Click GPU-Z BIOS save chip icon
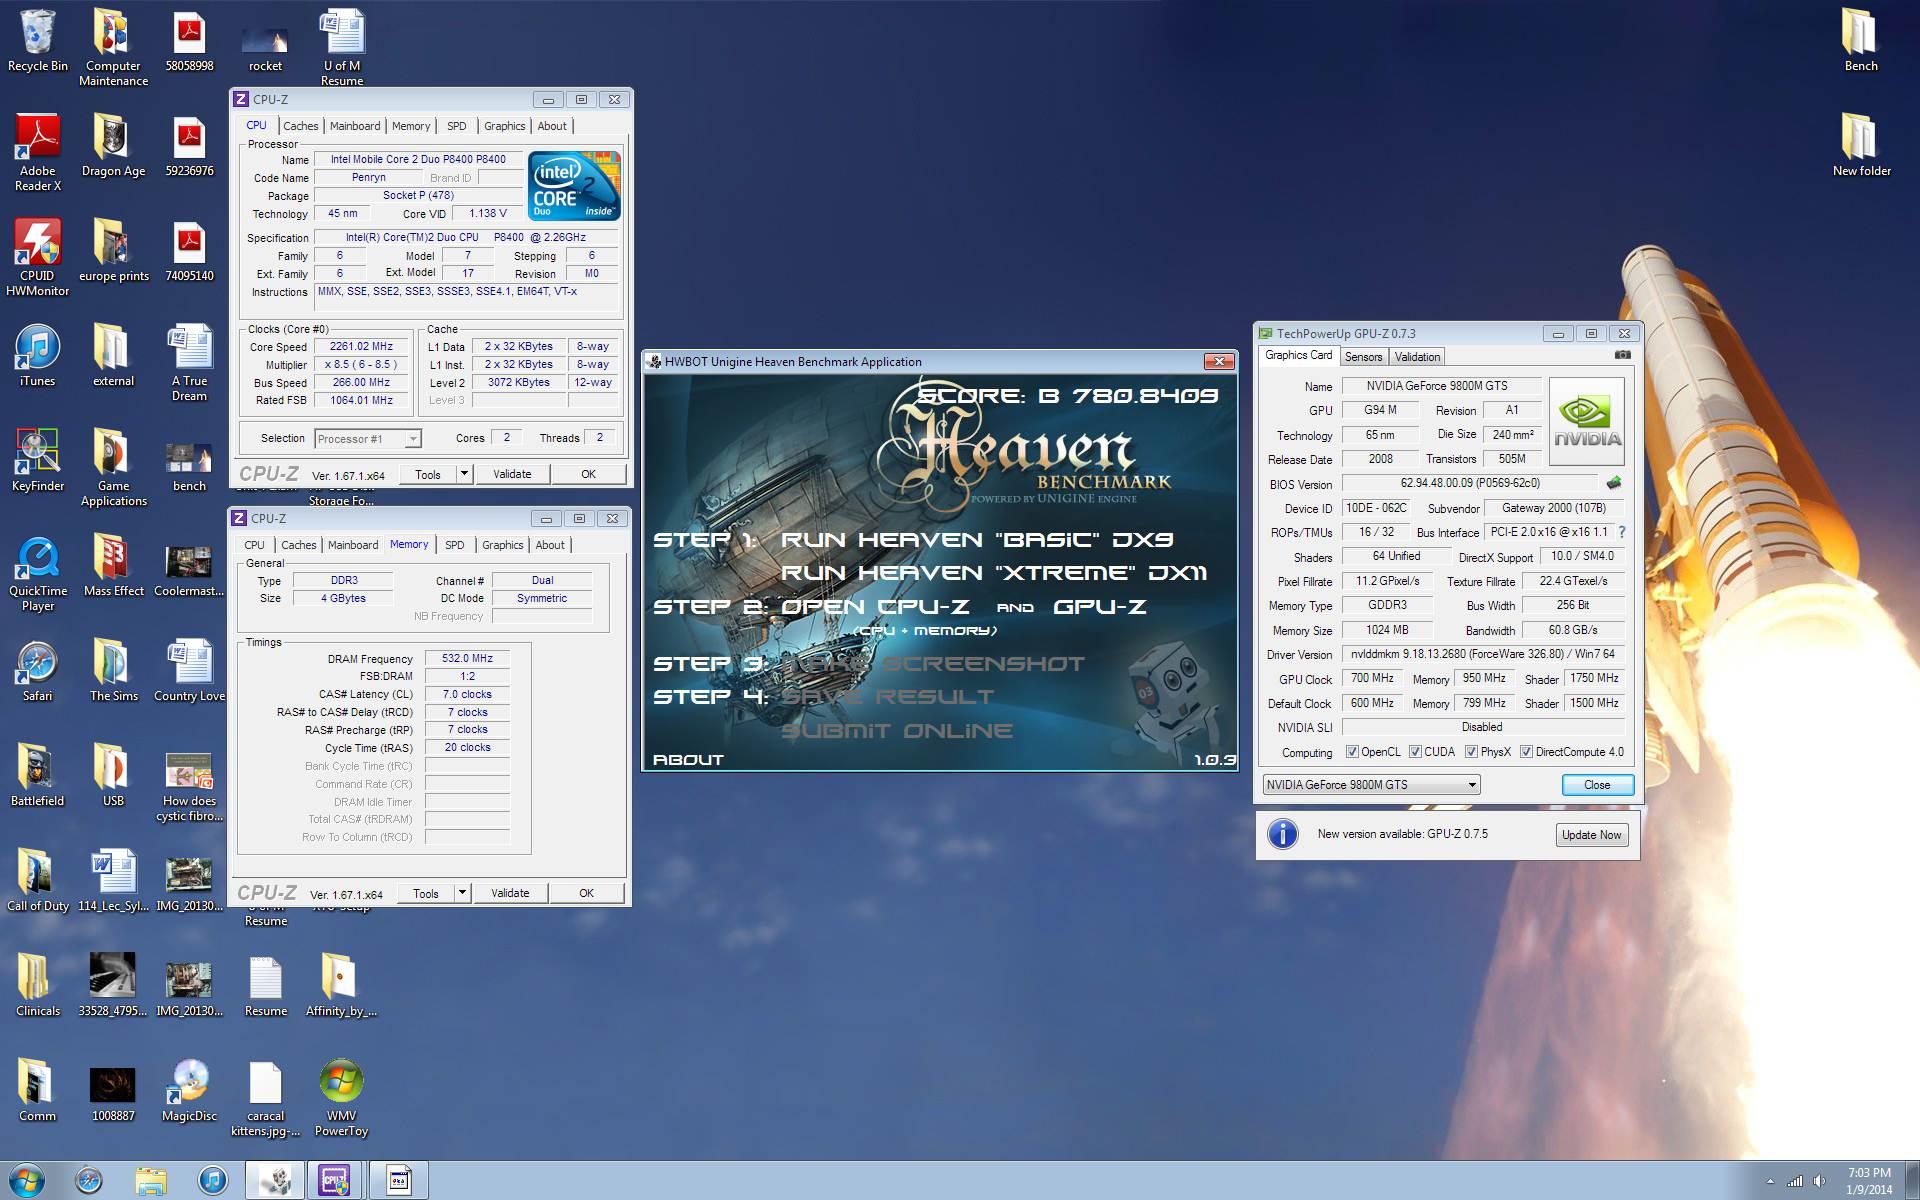Viewport: 1920px width, 1200px height. [1613, 483]
